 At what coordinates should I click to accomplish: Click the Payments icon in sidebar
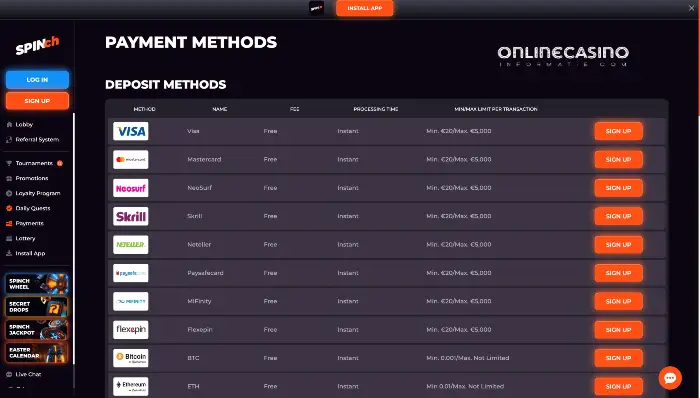[x=9, y=224]
